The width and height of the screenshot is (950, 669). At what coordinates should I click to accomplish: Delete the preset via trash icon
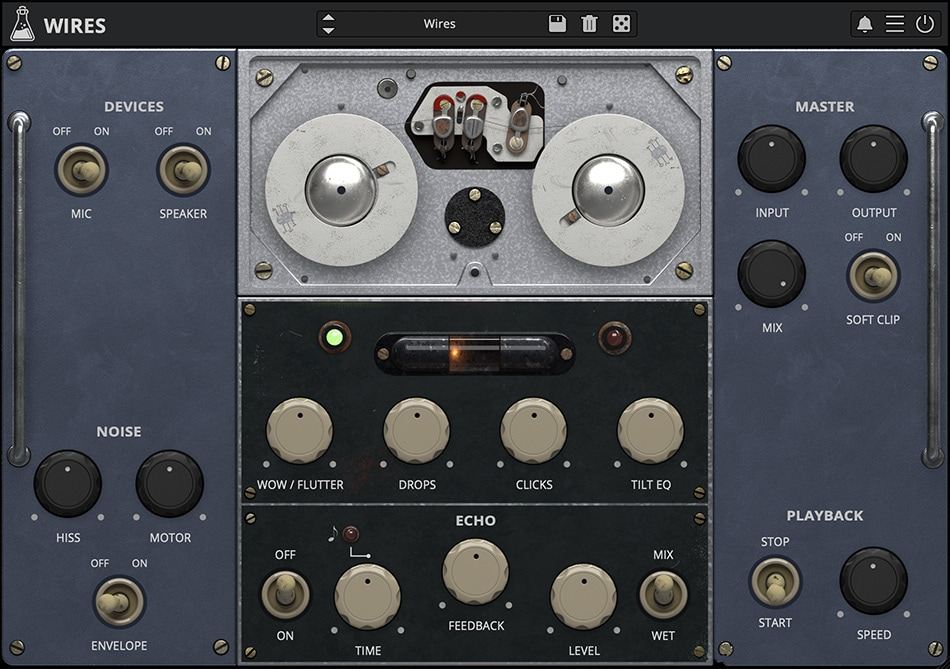pos(590,22)
